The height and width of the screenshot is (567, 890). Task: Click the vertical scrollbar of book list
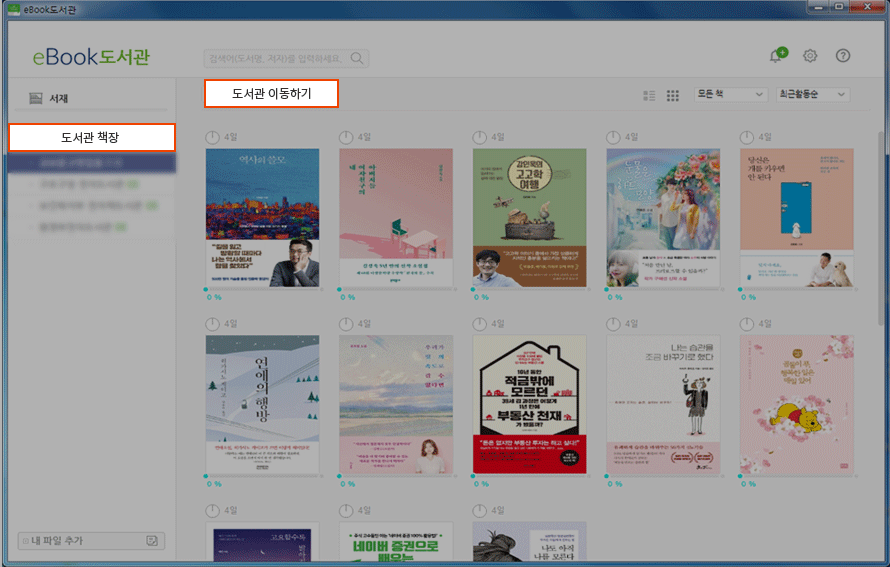[883, 230]
